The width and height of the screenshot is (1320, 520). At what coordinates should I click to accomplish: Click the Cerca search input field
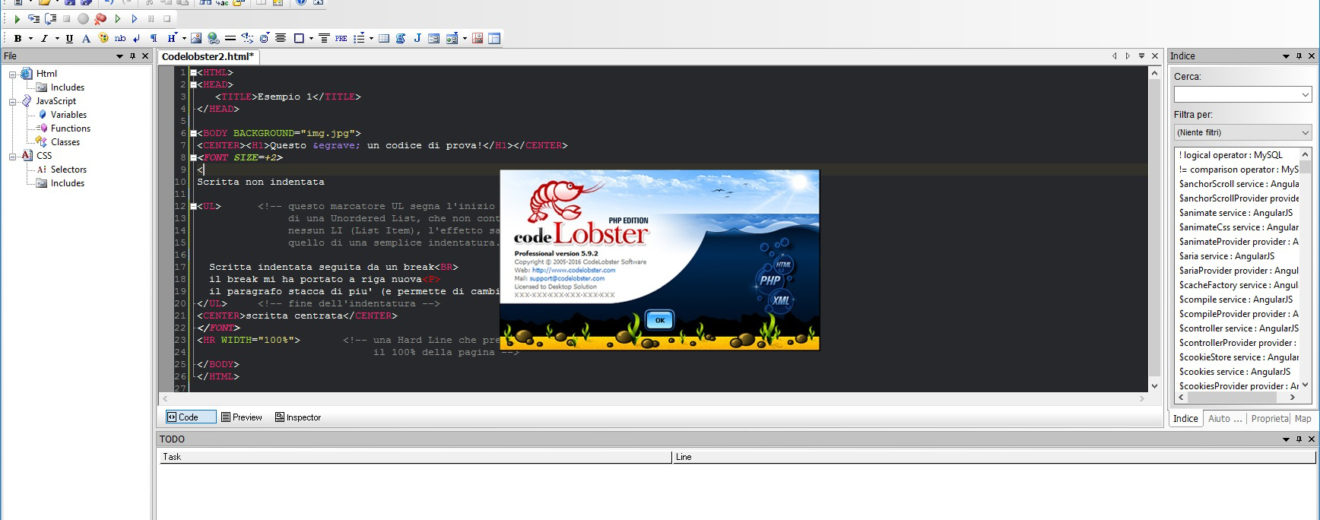[1236, 94]
